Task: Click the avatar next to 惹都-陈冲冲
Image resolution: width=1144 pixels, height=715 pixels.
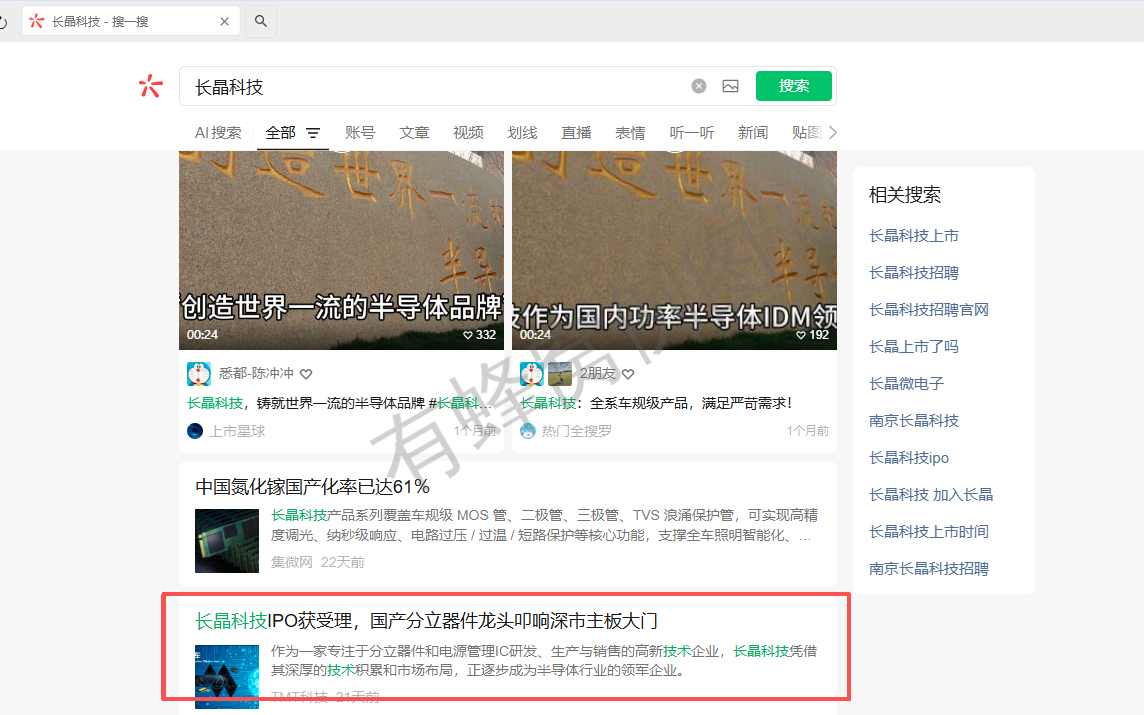Action: [x=199, y=374]
